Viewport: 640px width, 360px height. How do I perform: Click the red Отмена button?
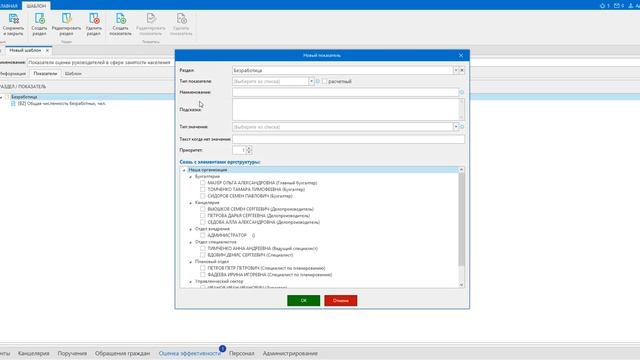(340, 300)
